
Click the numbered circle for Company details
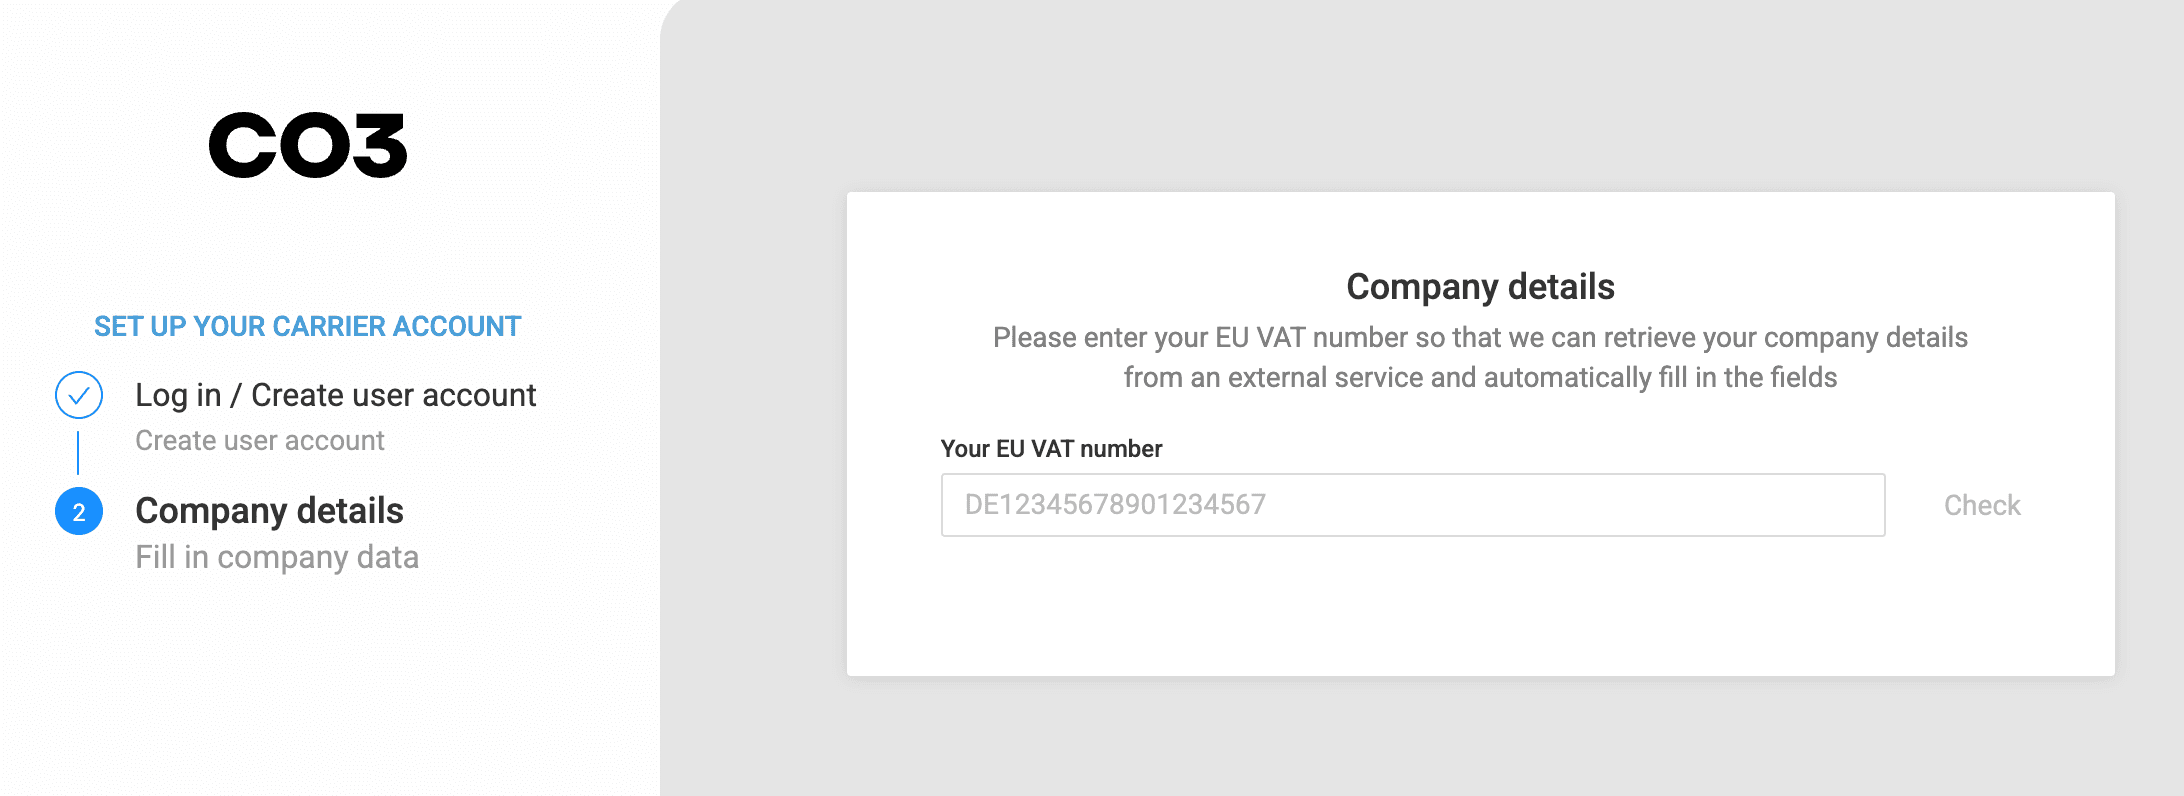tap(80, 513)
